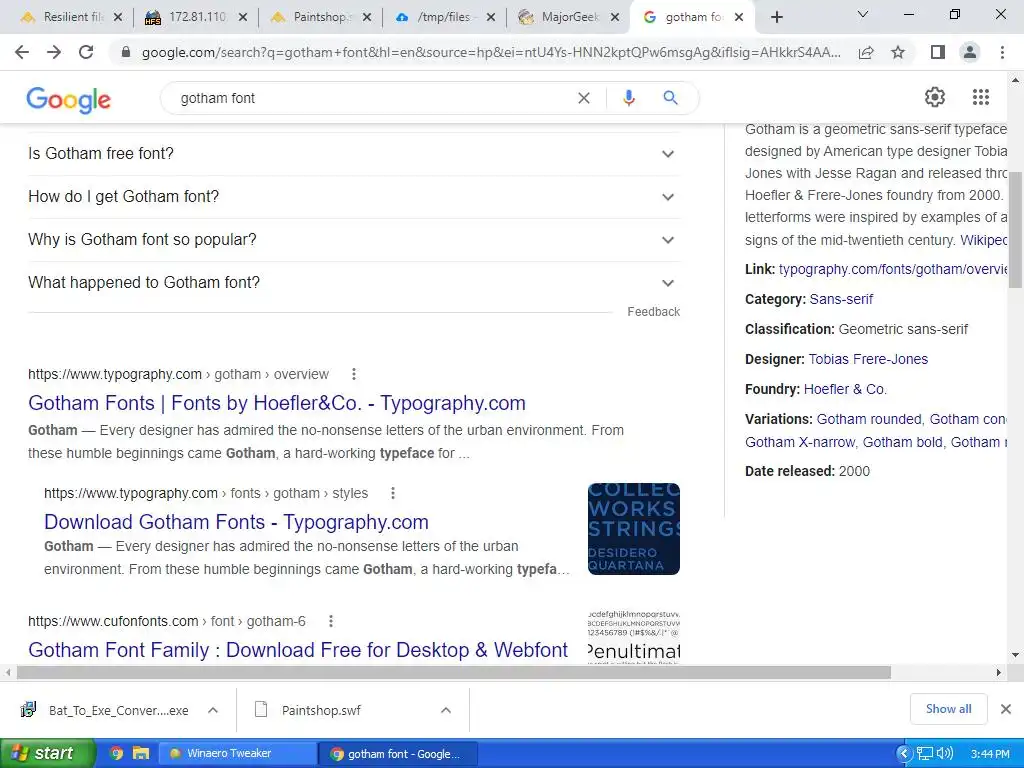Switch to MajorGeeks tab
This screenshot has height=768, width=1024.
568,18
